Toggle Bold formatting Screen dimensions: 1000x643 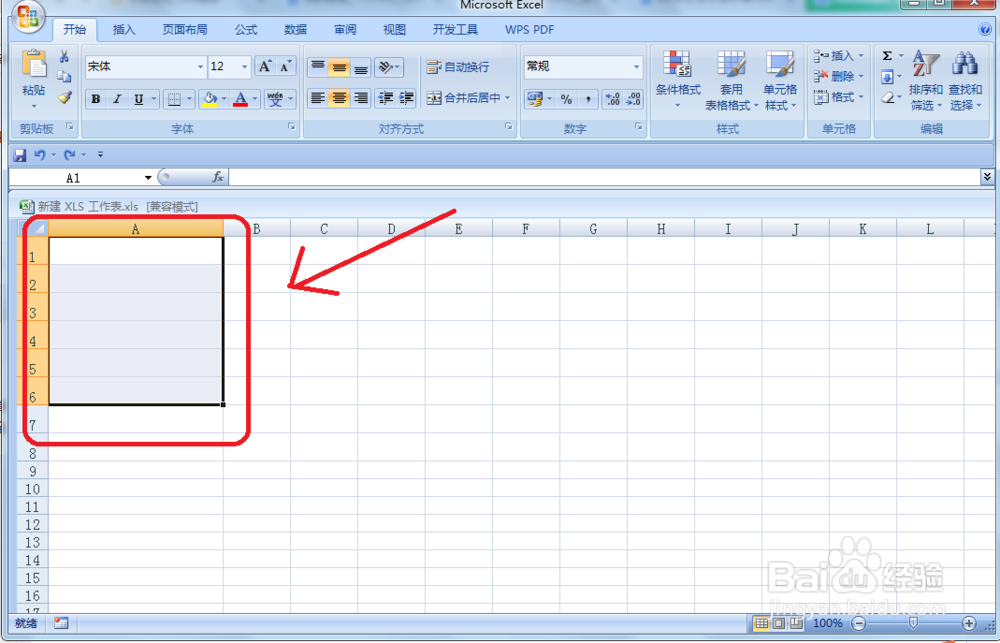(96, 99)
